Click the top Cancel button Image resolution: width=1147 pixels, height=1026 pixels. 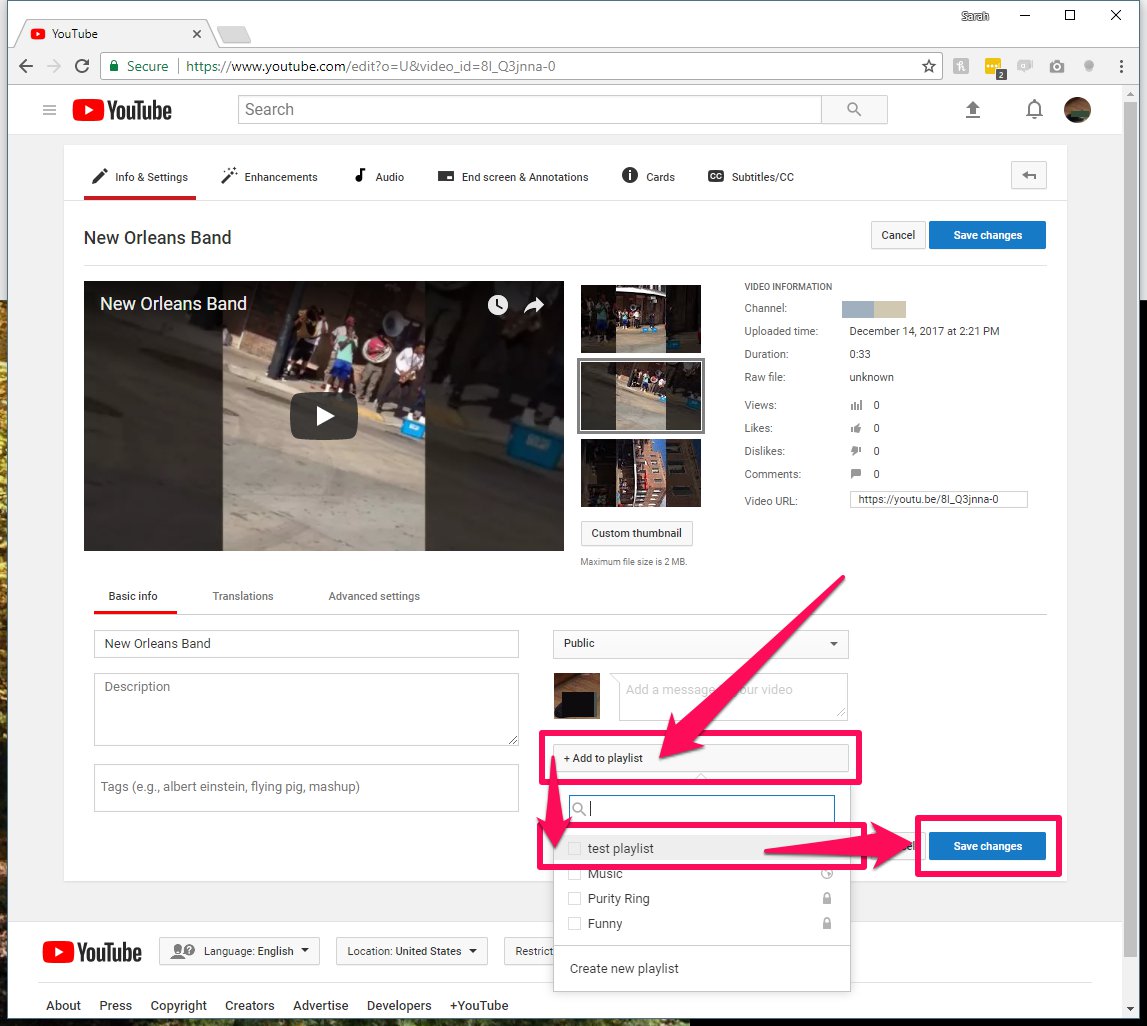[x=898, y=235]
